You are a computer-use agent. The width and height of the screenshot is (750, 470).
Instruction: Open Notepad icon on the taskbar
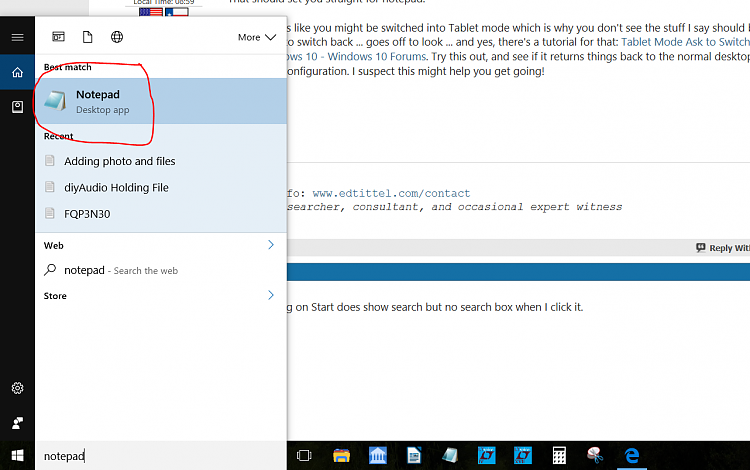(450, 456)
